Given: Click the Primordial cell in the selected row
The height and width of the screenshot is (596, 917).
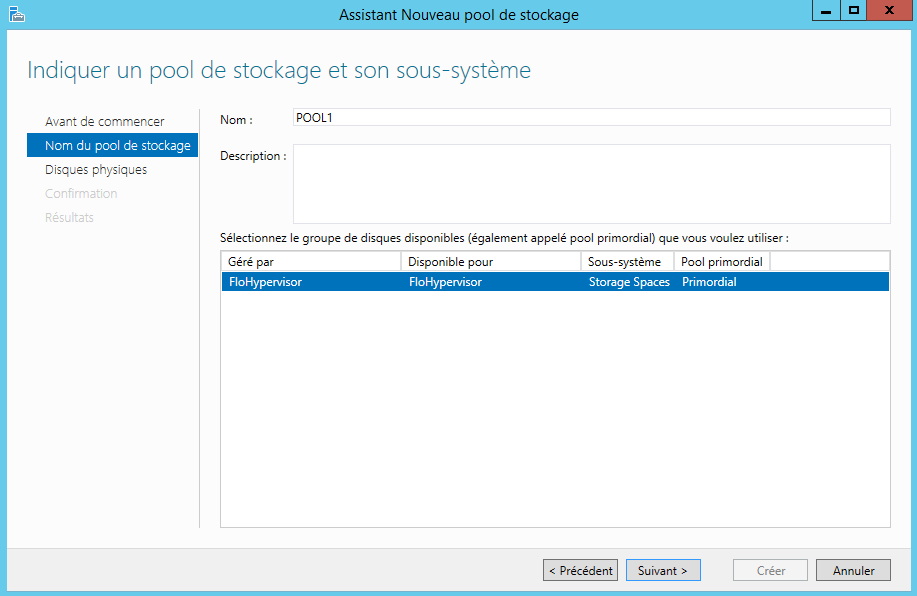Looking at the screenshot, I should click(x=710, y=282).
